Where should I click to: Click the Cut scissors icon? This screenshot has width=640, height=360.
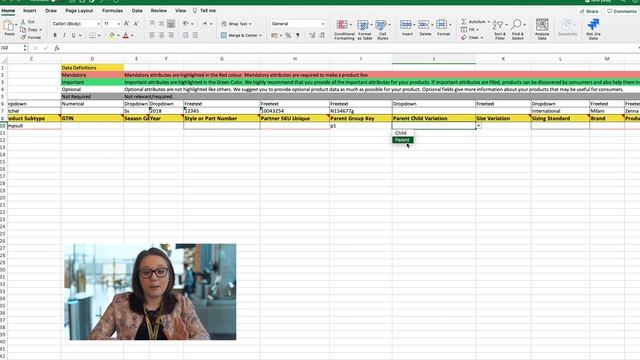[23, 22]
